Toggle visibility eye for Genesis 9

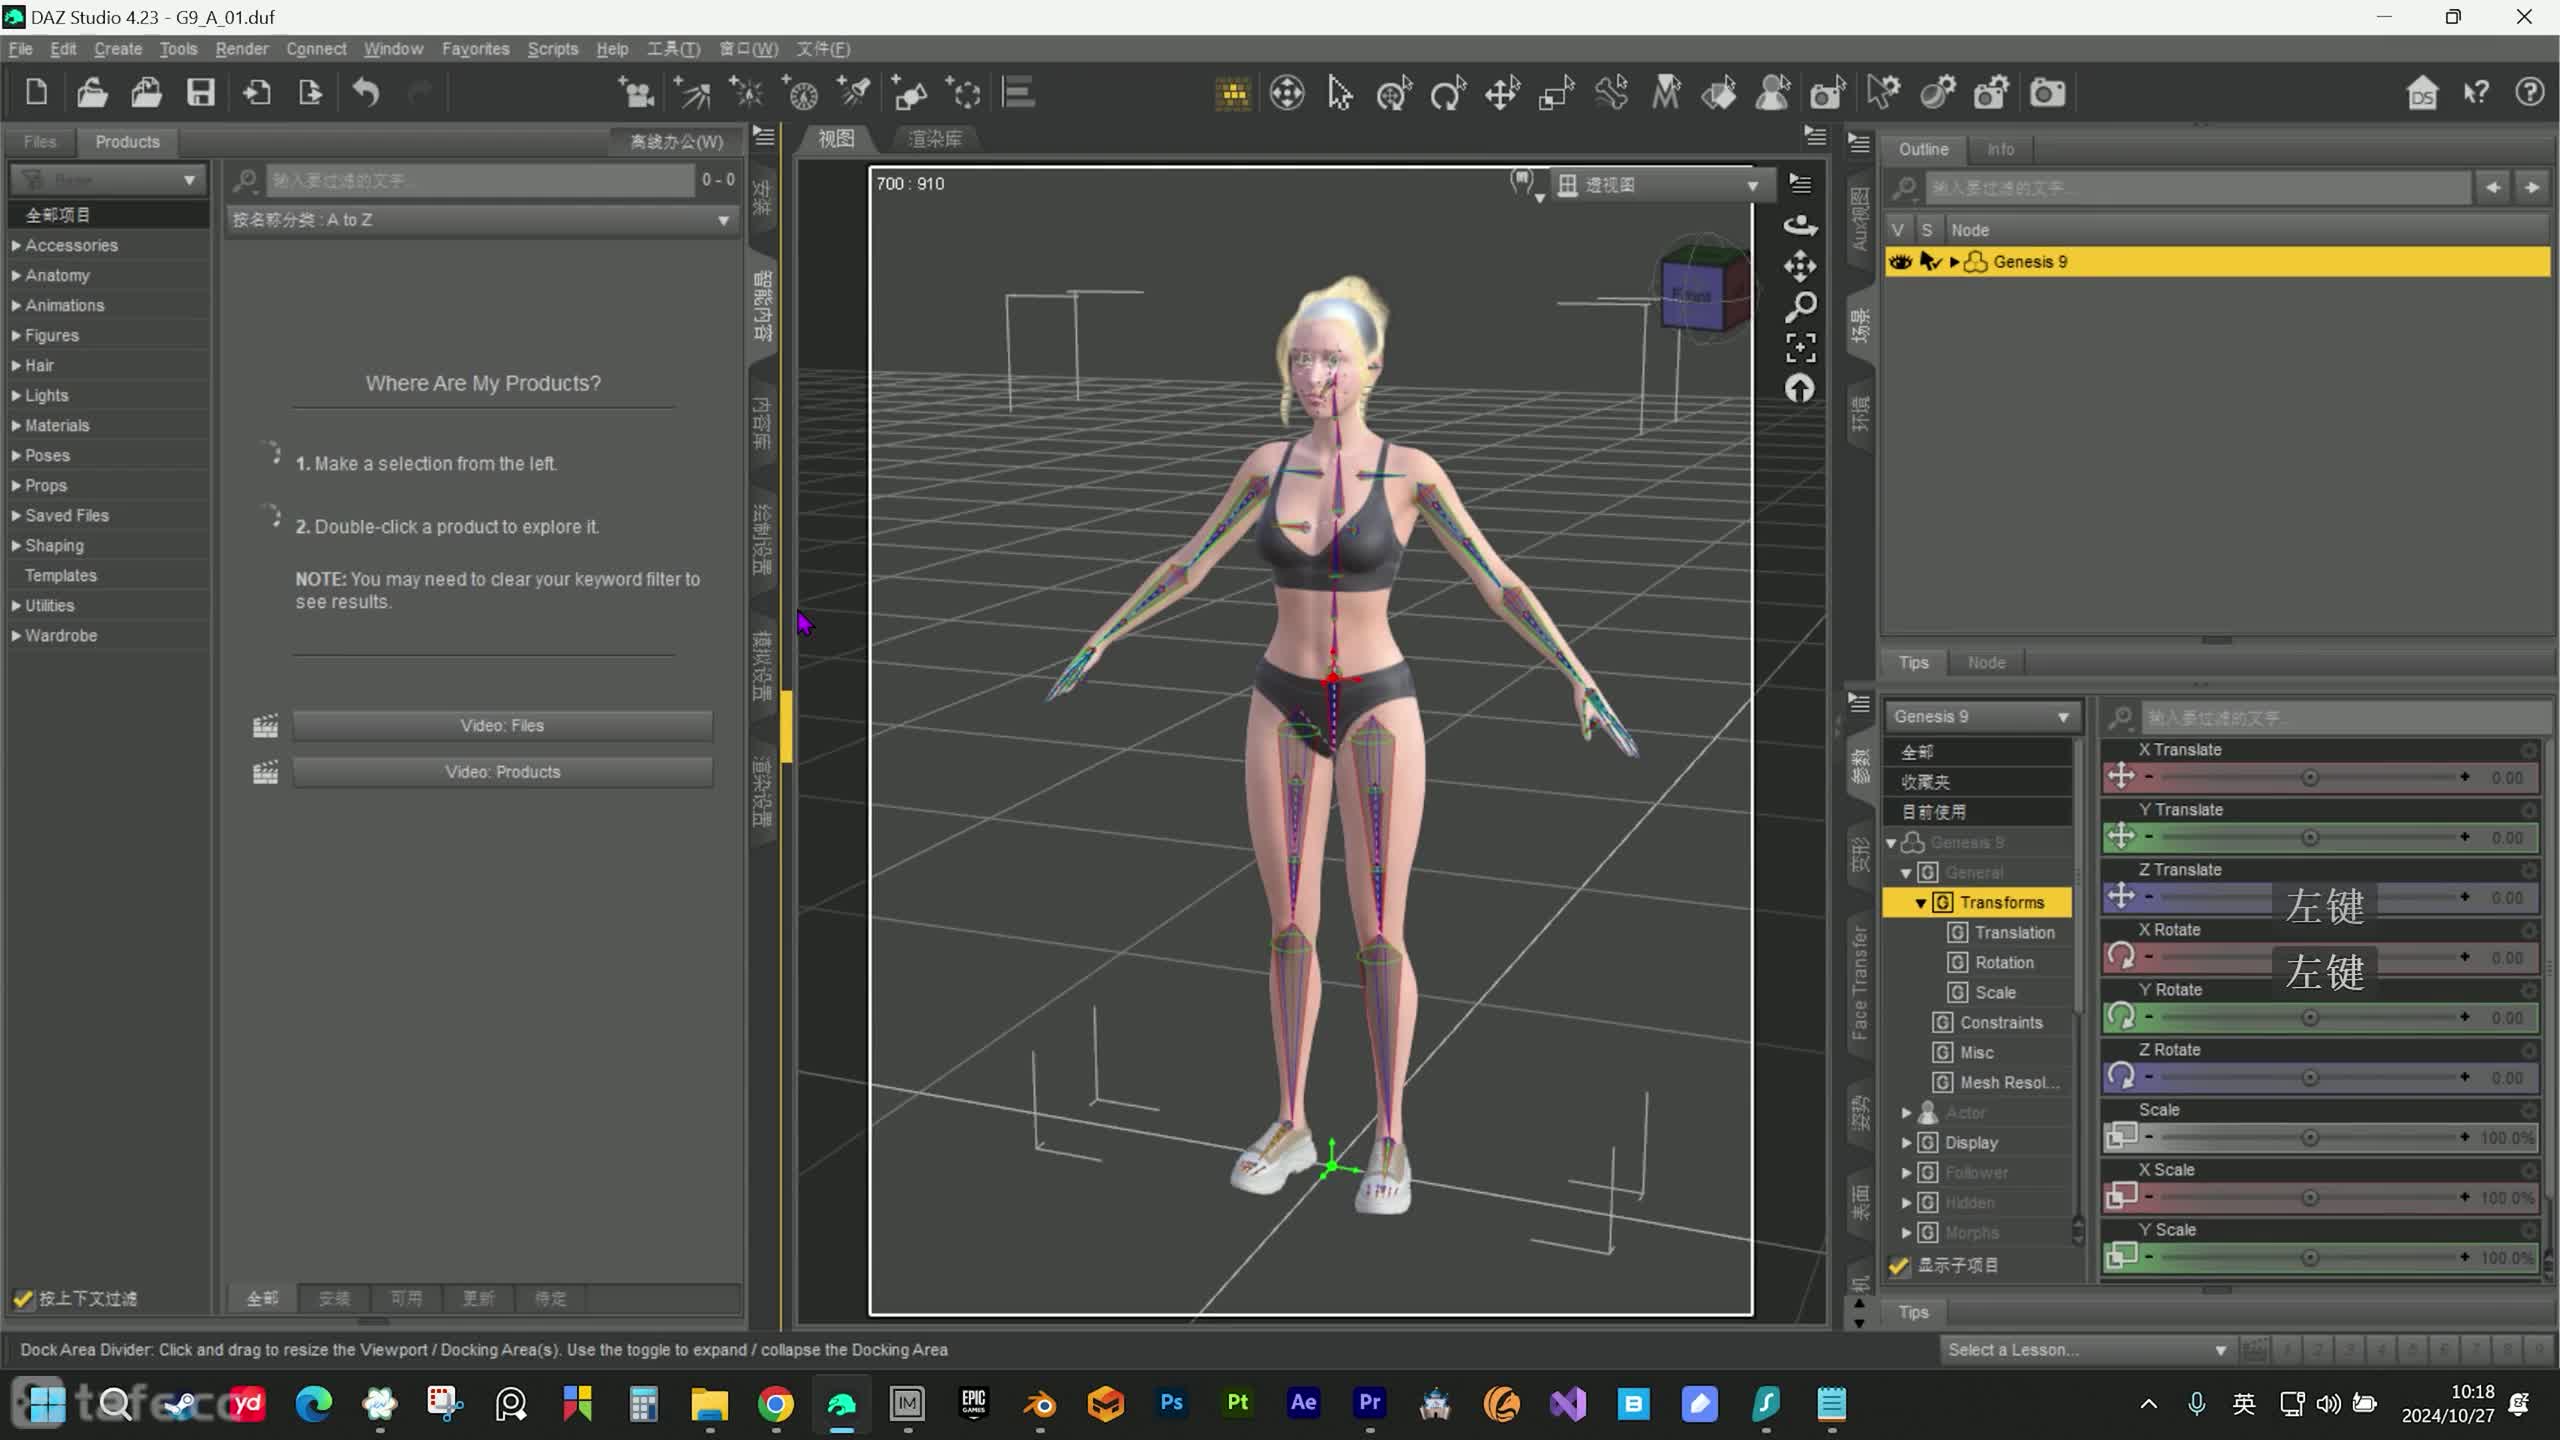(1900, 262)
